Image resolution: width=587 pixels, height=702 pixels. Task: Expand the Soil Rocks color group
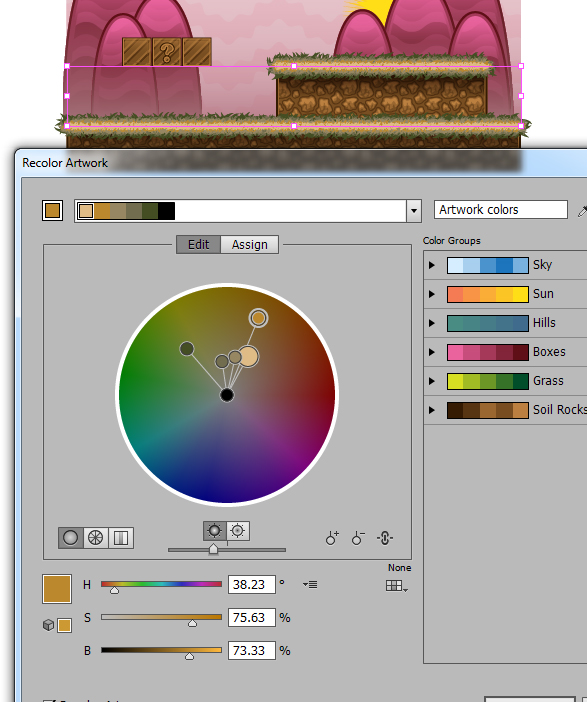coord(432,410)
